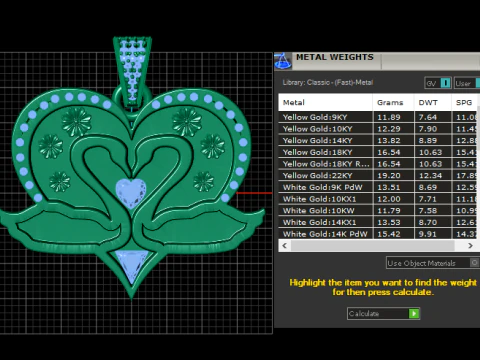The width and height of the screenshot is (480, 360).
Task: Select the White Gold:14KX1 row
Action: [x=378, y=222]
